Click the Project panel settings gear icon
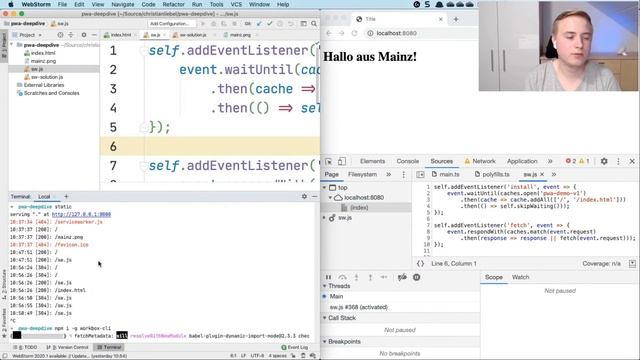 pos(84,35)
